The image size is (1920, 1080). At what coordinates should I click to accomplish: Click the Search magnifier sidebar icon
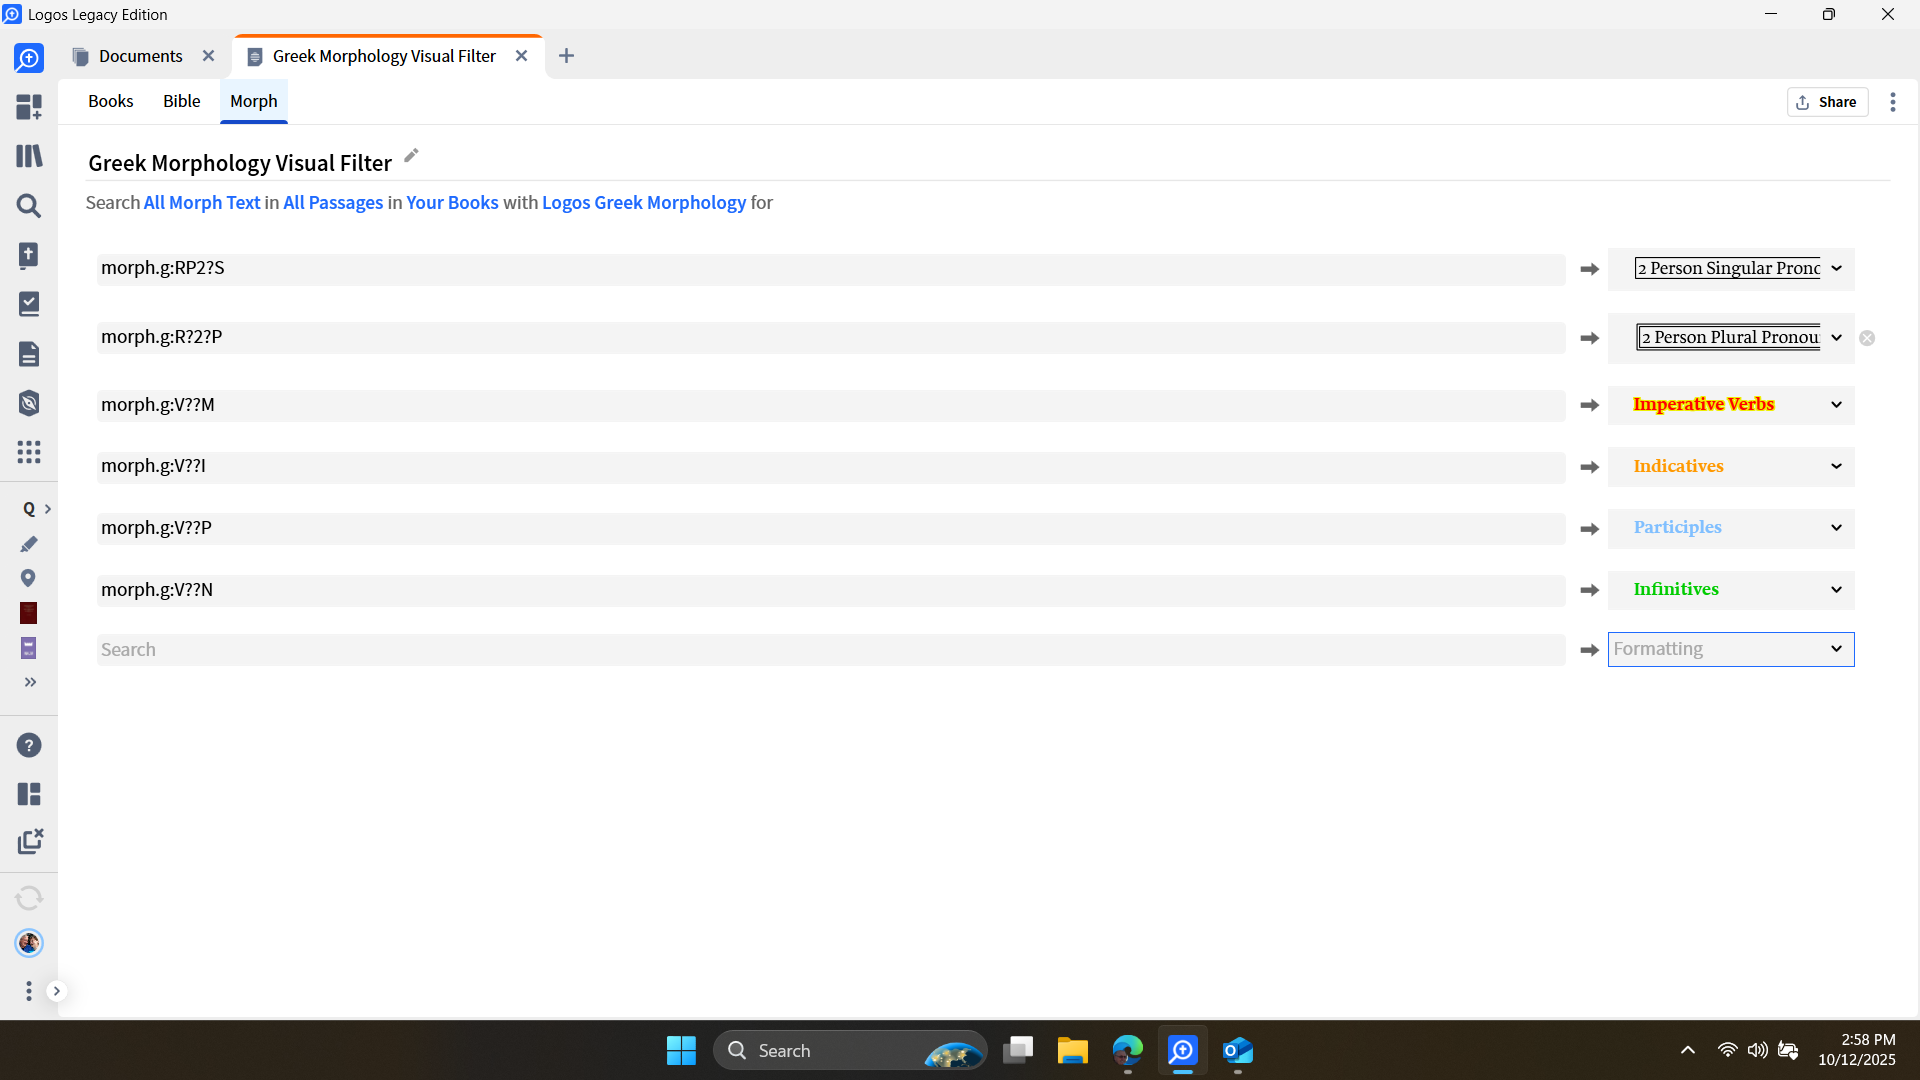click(29, 206)
